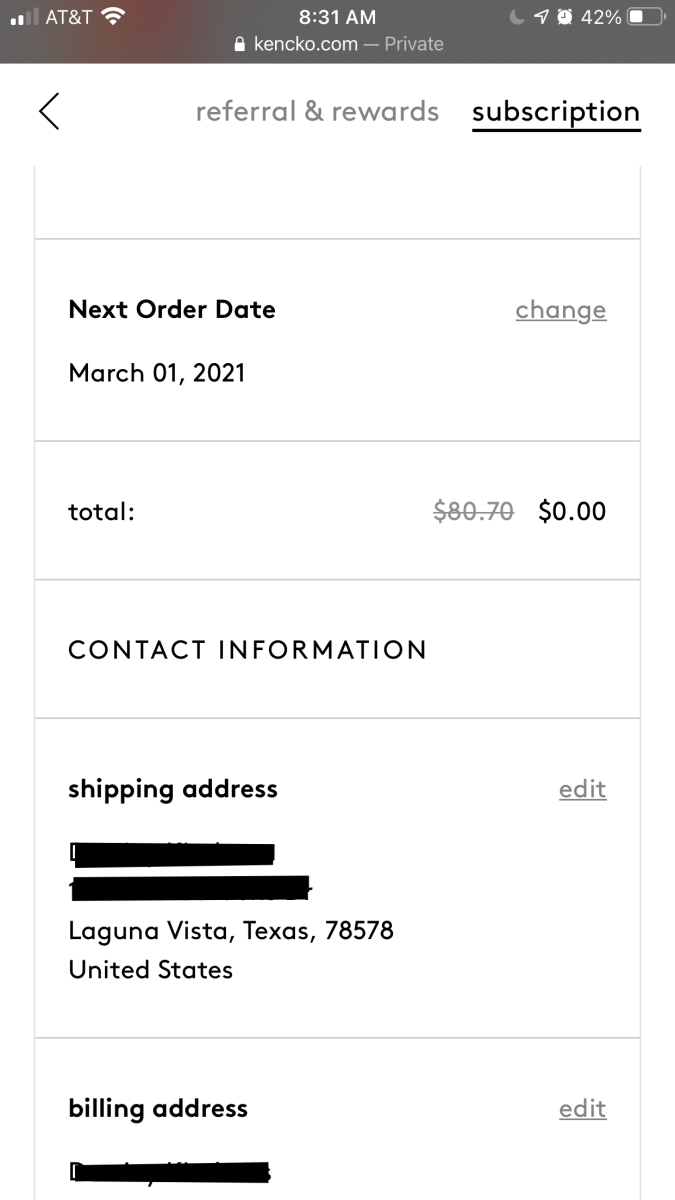This screenshot has height=1200, width=675.
Task: Tap the crossed-out $80.70 price
Action: coord(473,512)
